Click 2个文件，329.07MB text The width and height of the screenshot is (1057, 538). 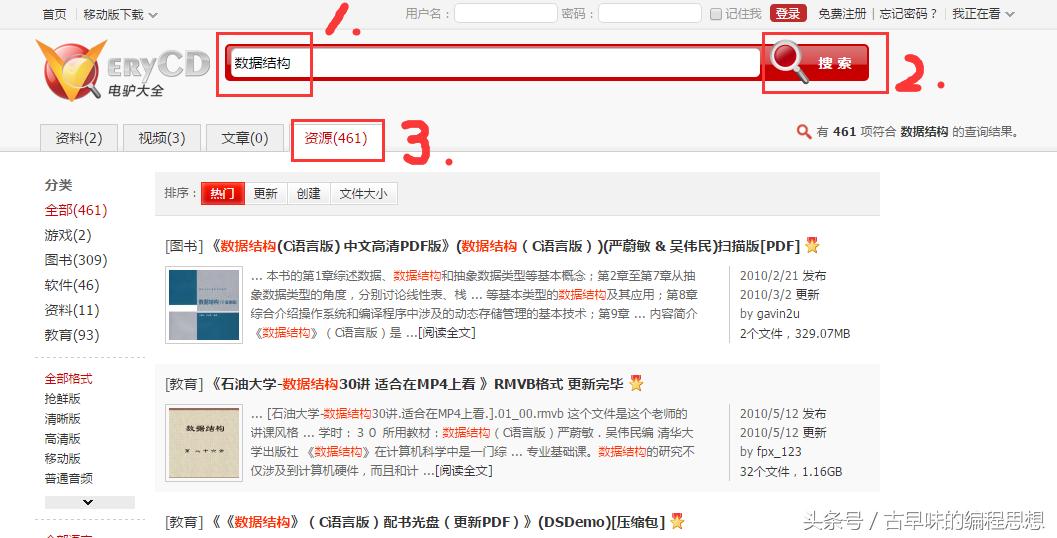tap(795, 334)
